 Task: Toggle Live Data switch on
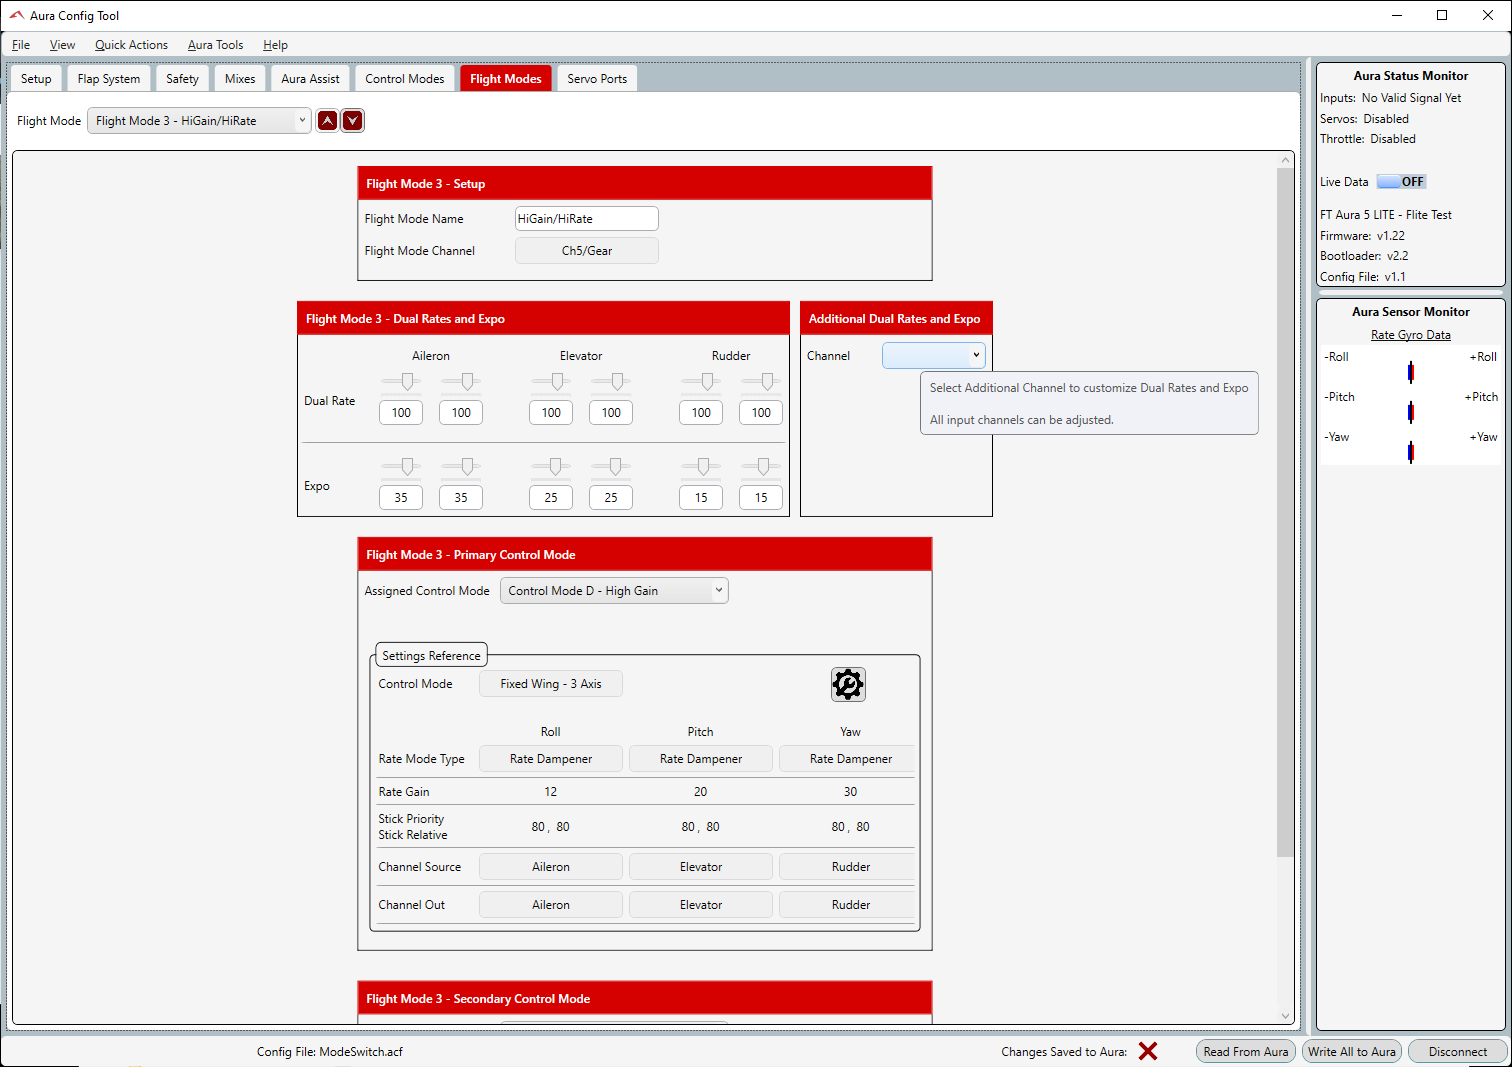[x=1401, y=182]
